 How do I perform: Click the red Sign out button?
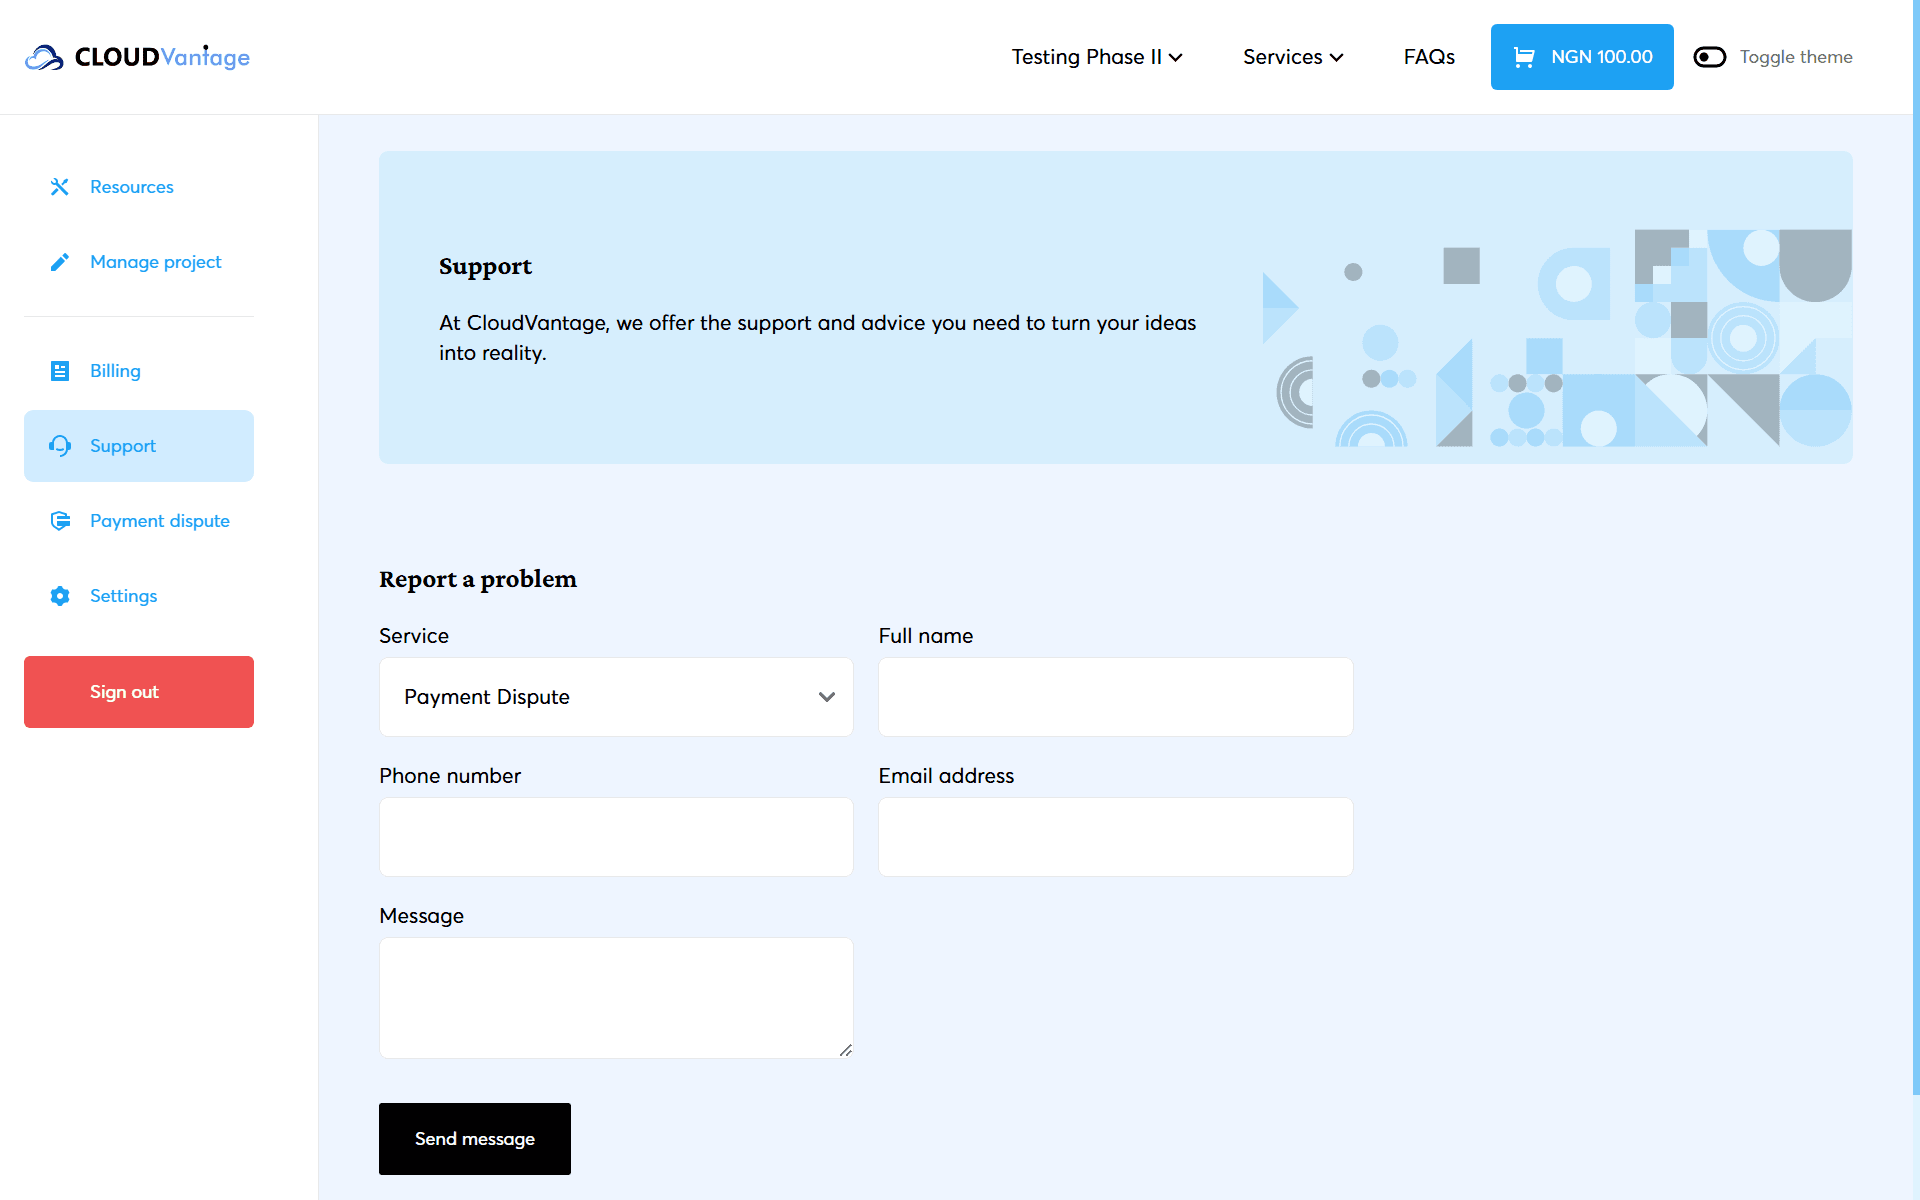(x=139, y=692)
